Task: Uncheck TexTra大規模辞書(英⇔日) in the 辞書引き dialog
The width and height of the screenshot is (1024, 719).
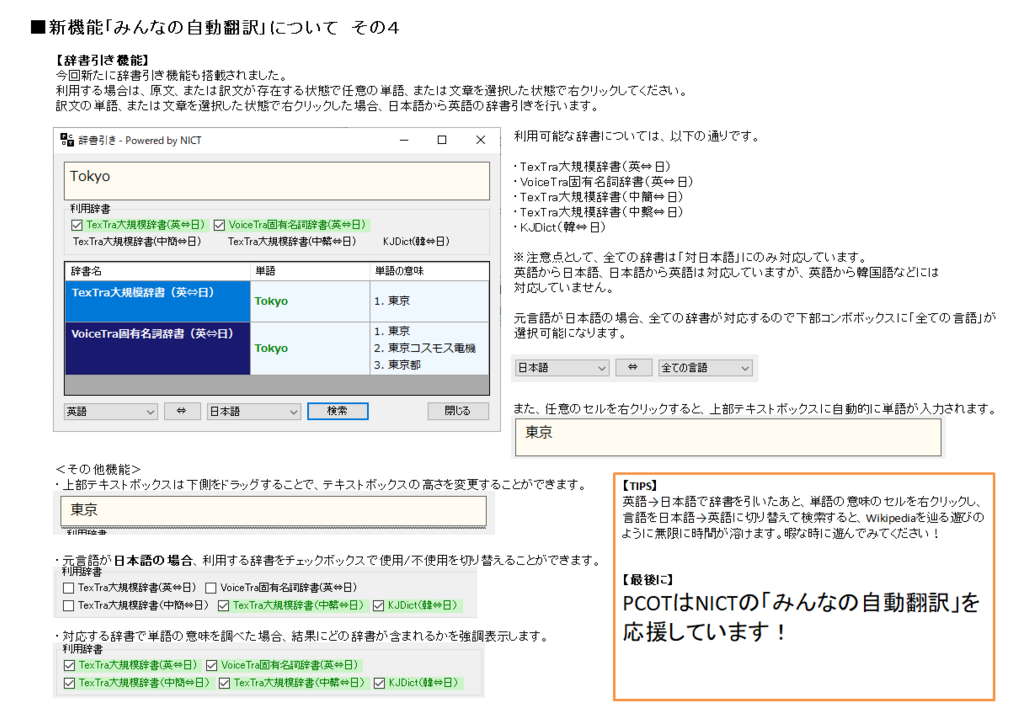Action: coord(77,225)
